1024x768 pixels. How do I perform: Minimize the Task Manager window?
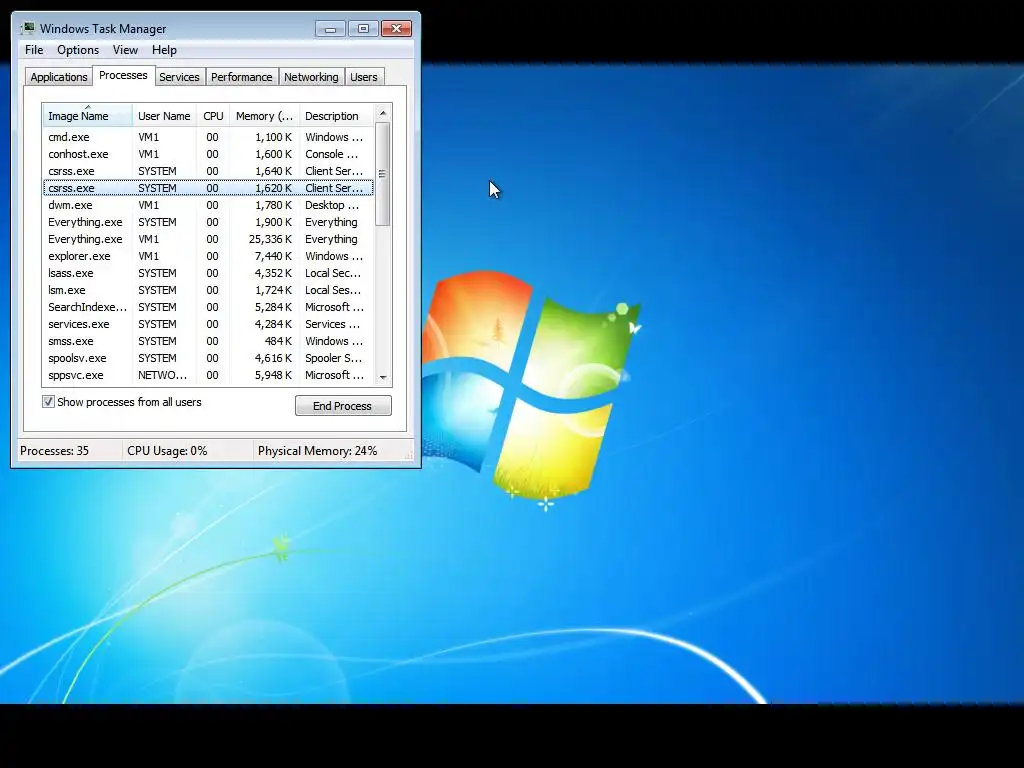[x=330, y=29]
